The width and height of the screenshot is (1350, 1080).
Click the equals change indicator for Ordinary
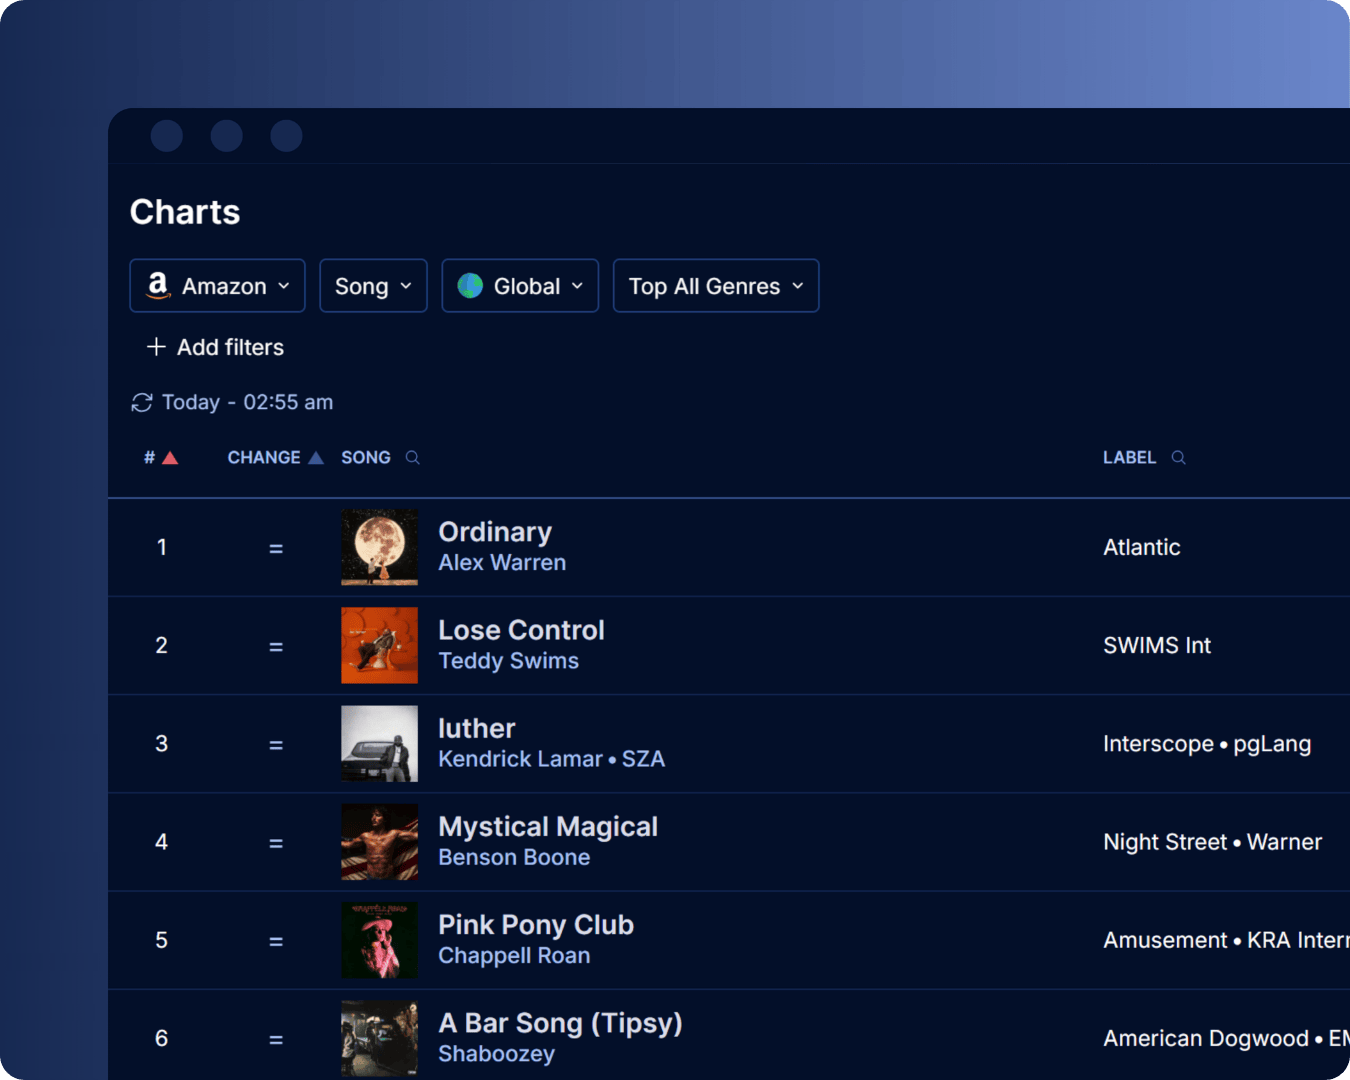(x=276, y=547)
